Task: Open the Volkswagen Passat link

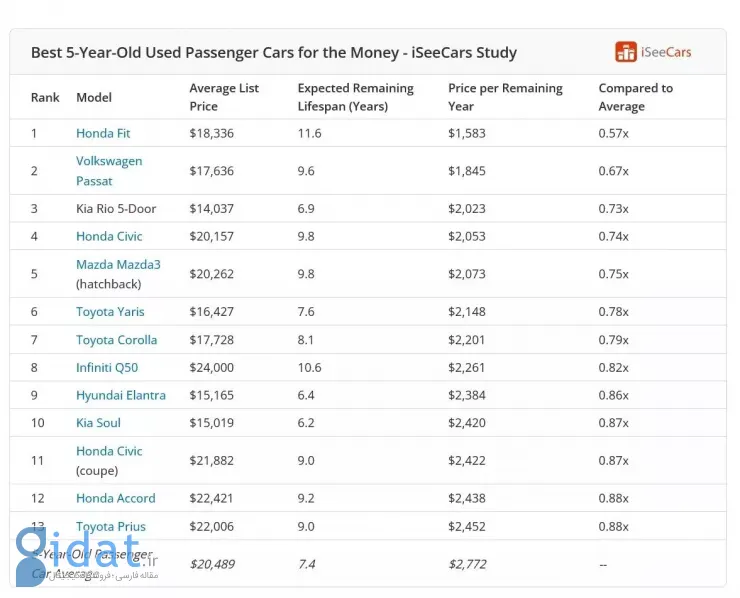Action: 109,171
